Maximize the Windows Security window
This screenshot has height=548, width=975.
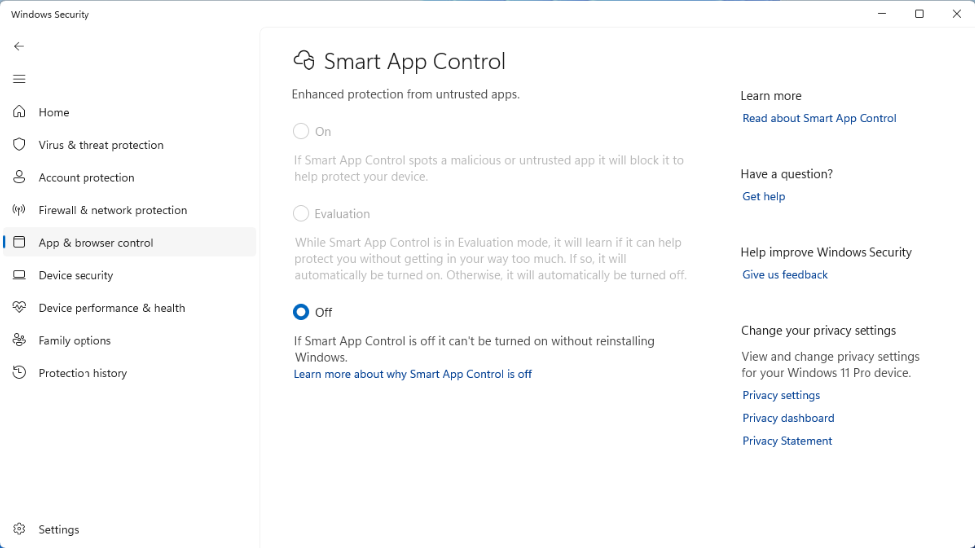tap(919, 14)
